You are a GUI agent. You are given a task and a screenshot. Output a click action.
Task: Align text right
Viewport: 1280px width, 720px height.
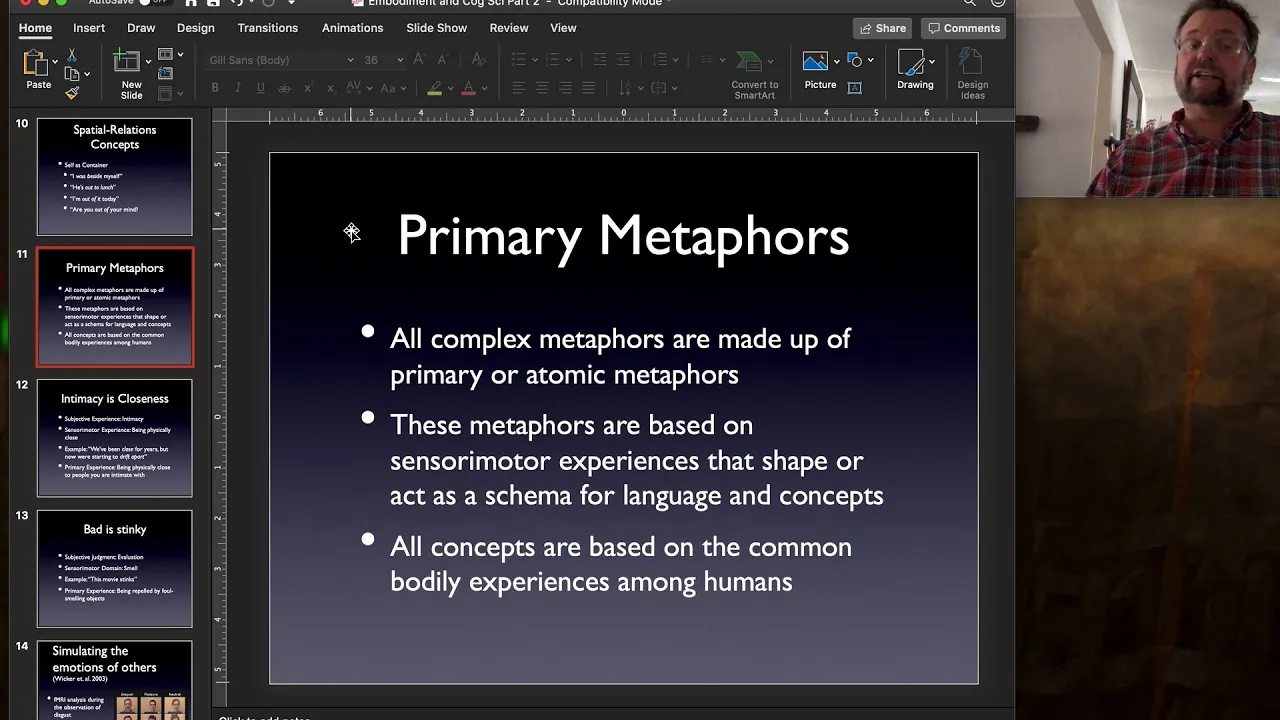click(565, 88)
